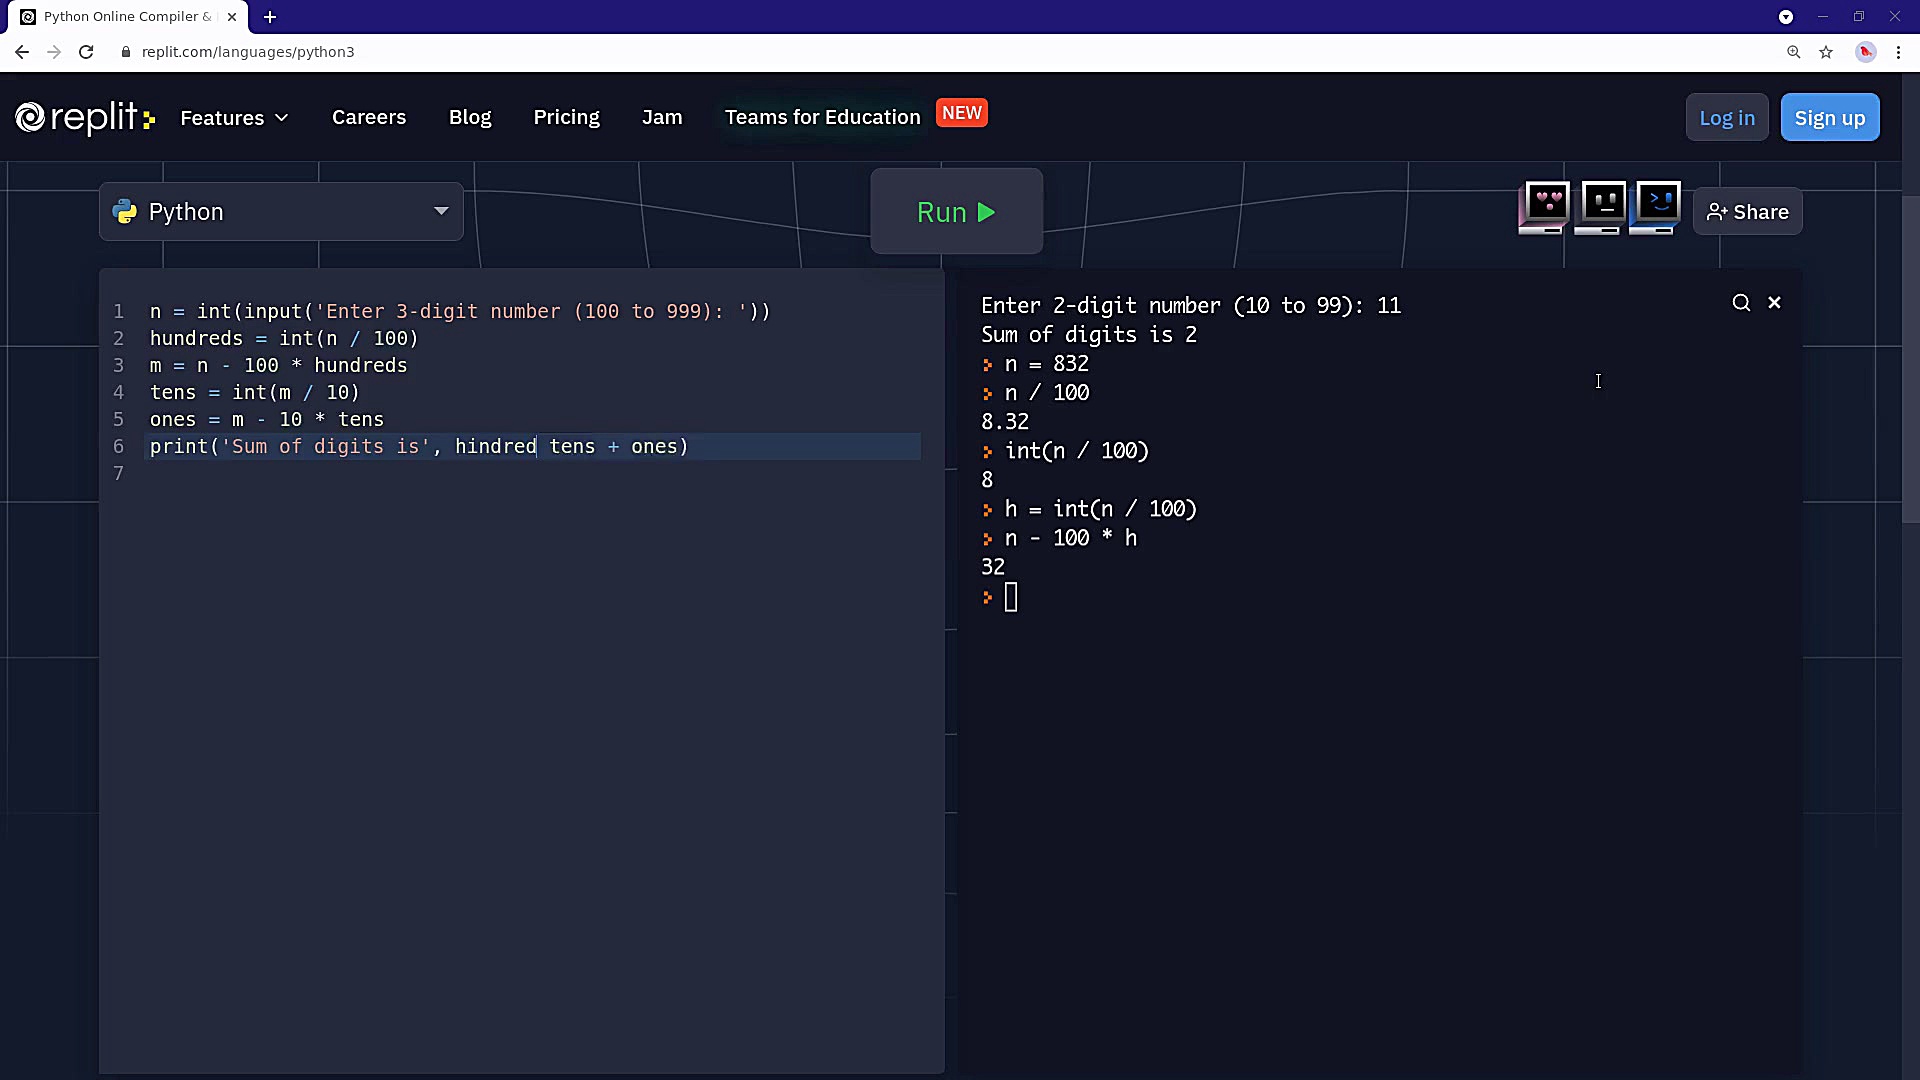Click the Log in button
Image resolution: width=1920 pixels, height=1080 pixels.
pyautogui.click(x=1727, y=118)
